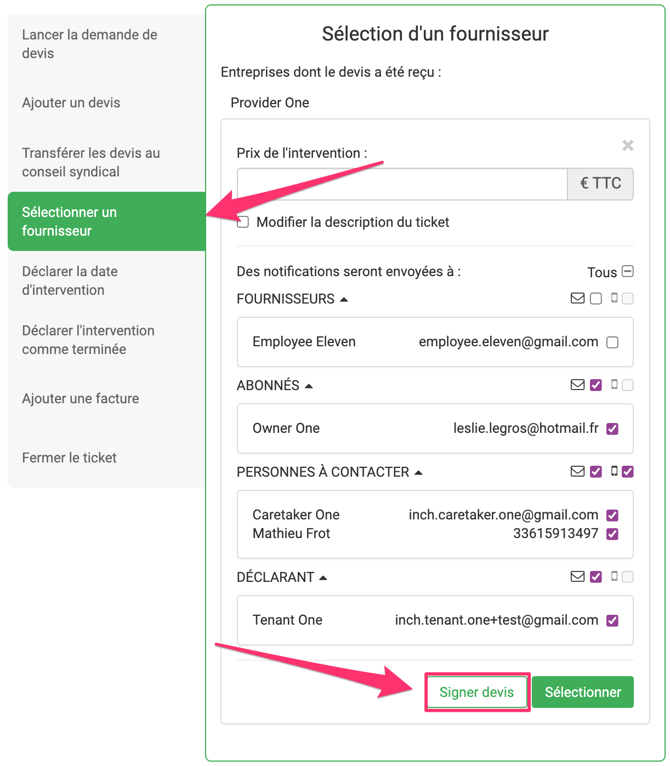
Task: Close the Provider One panel
Action: click(627, 146)
